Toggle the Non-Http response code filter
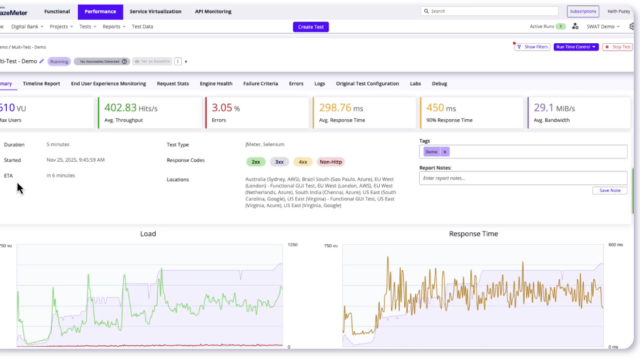Screen dimensions: 640x360 331,162
